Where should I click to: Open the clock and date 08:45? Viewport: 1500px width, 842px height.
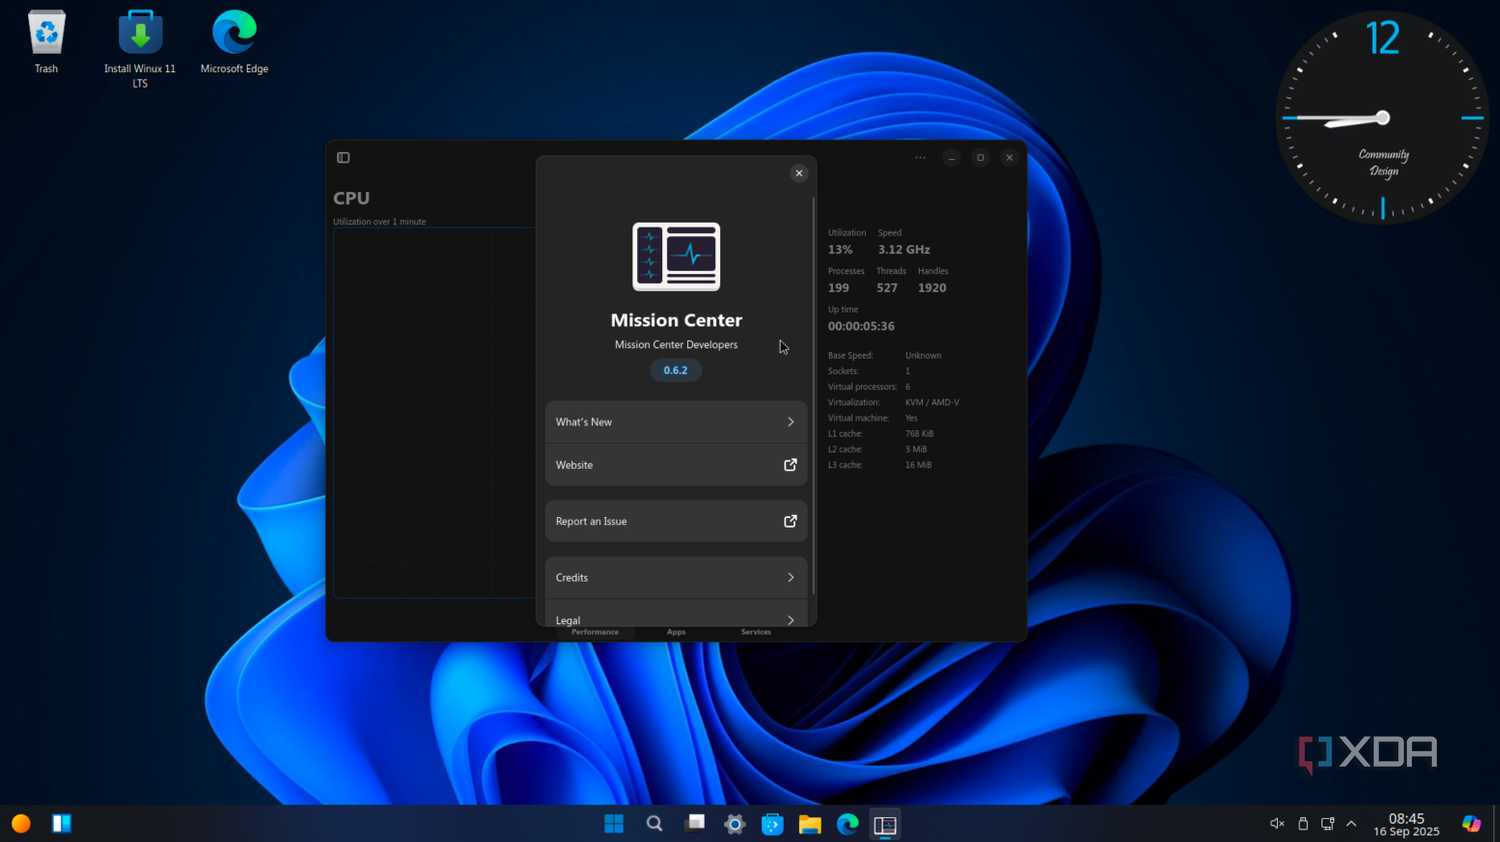click(x=1406, y=824)
